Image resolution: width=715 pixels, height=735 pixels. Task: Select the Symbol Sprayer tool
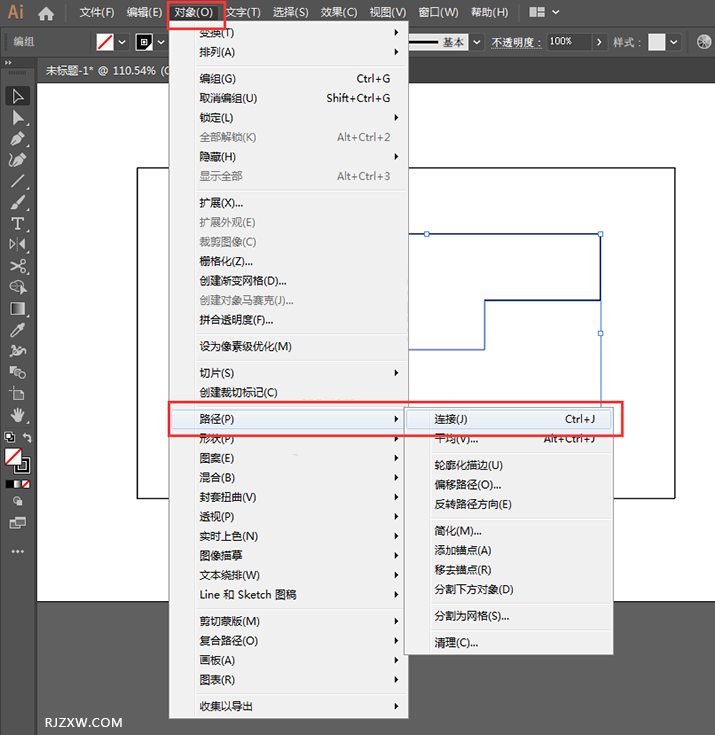(x=18, y=351)
